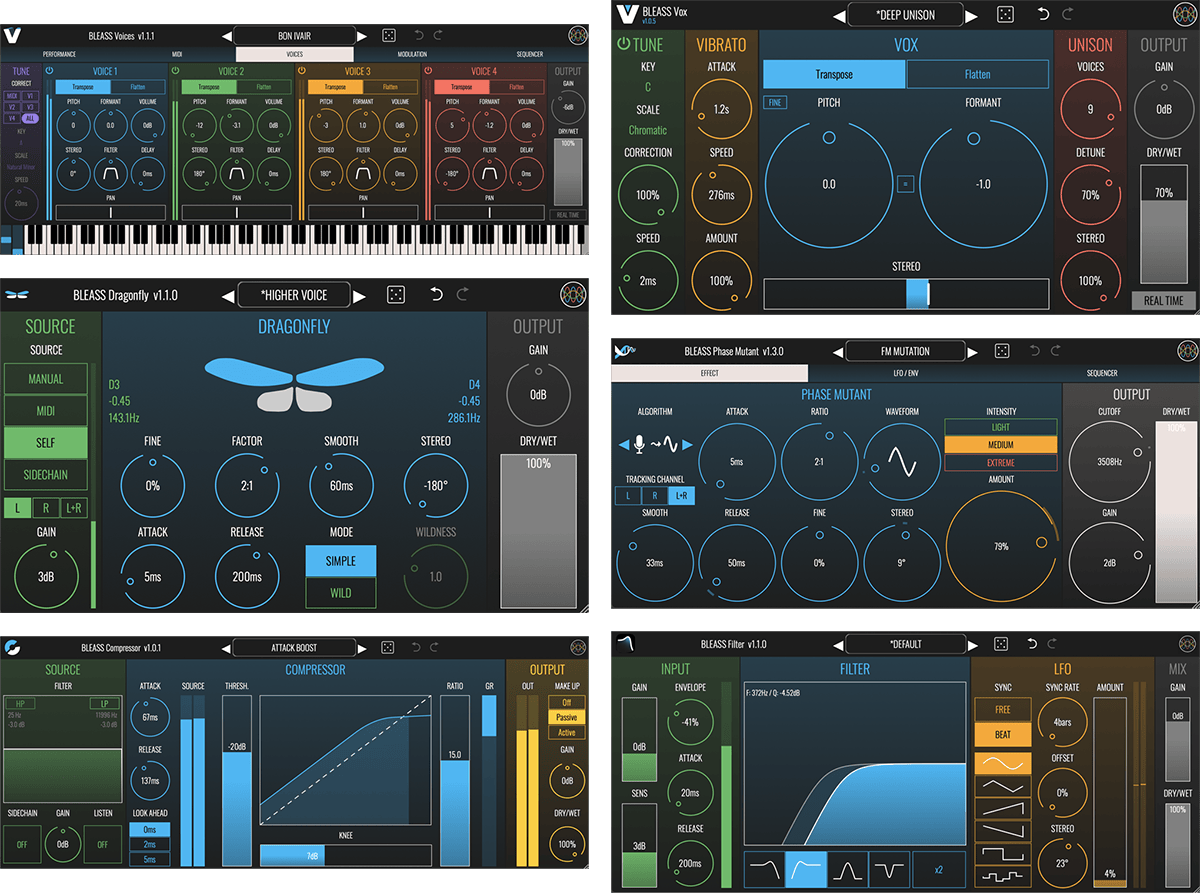Image resolution: width=1200 pixels, height=893 pixels.
Task: Open DEFAULT preset menu in BLEASS Filter
Action: point(905,644)
